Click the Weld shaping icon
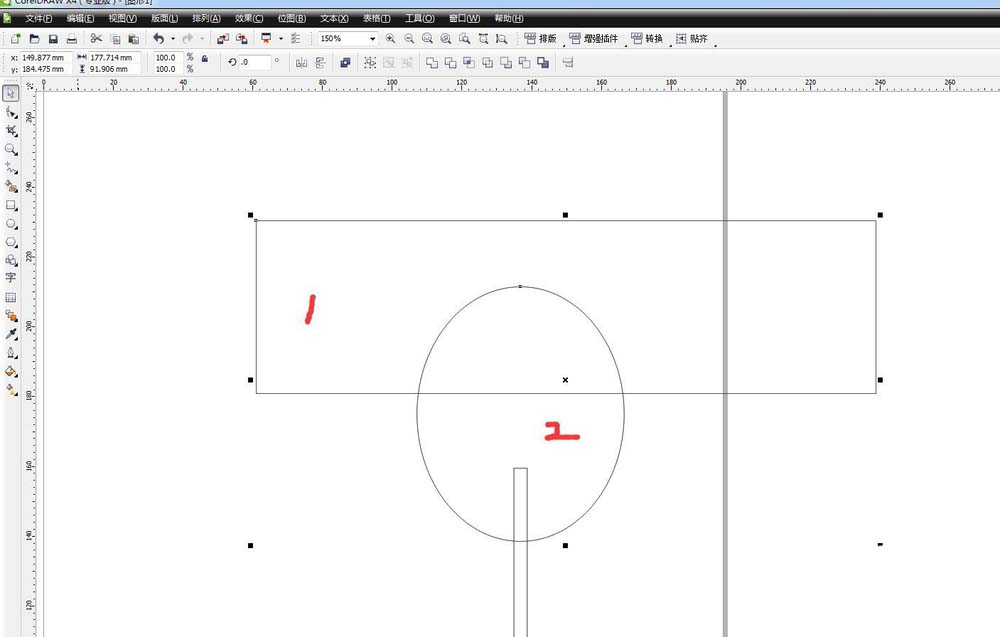 432,62
